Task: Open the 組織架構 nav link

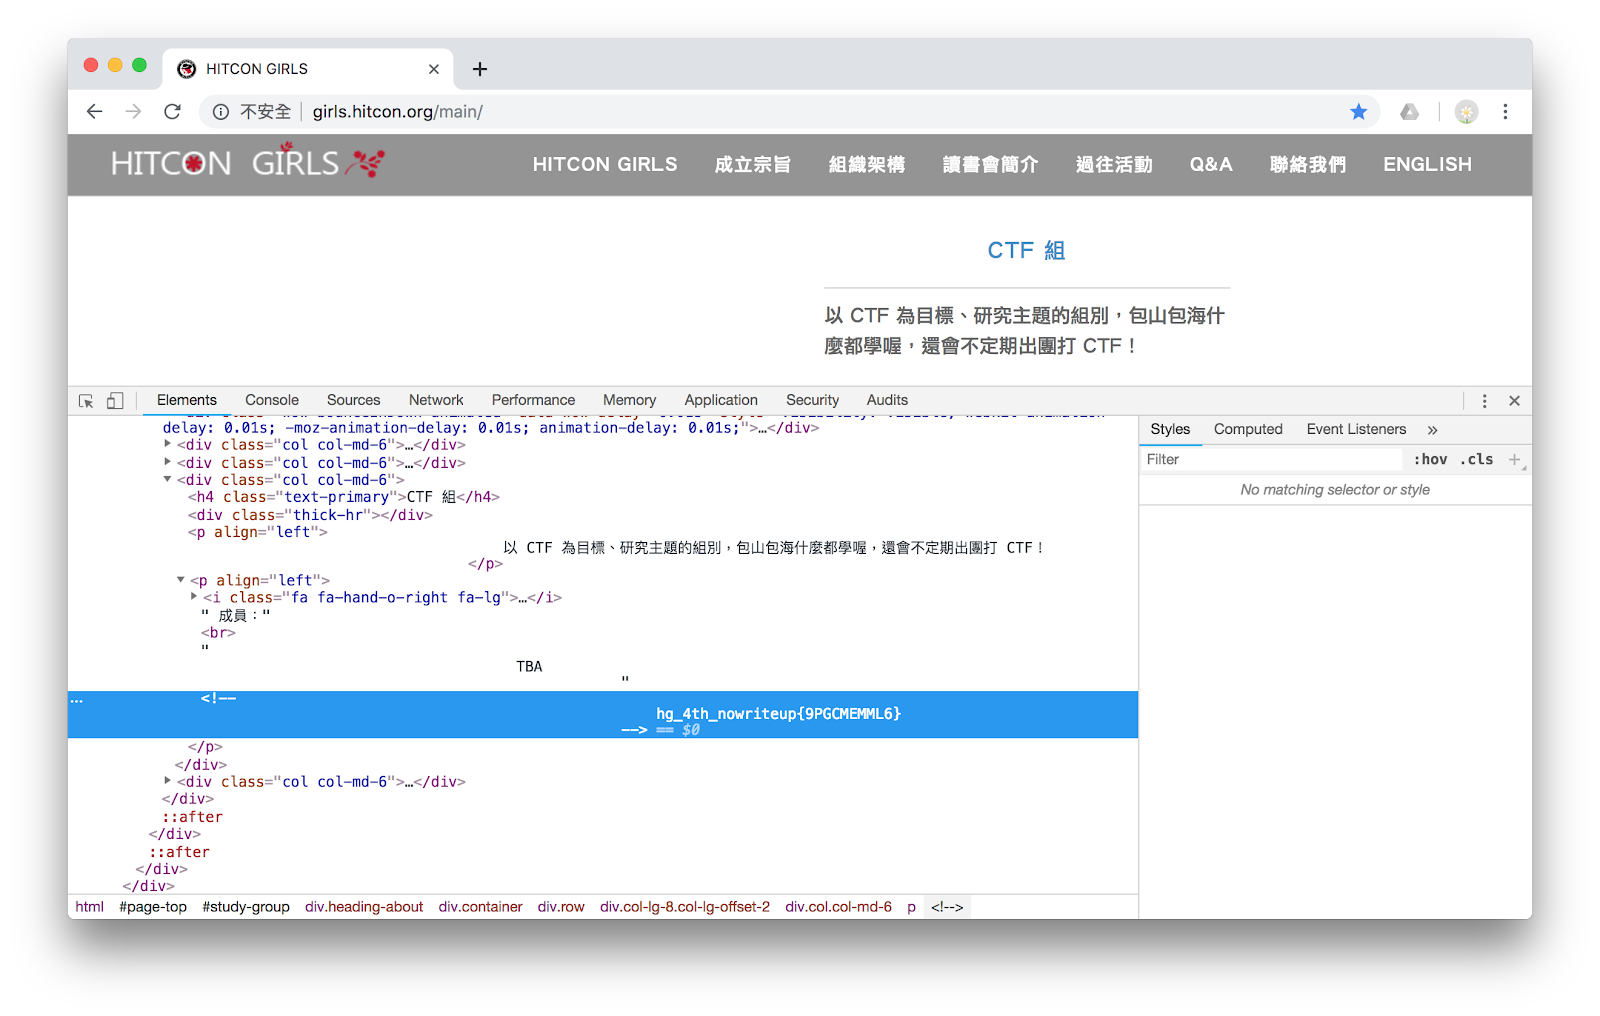Action: tap(867, 164)
